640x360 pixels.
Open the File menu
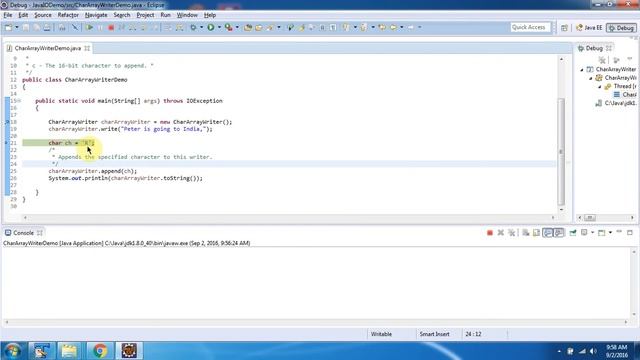click(8, 15)
